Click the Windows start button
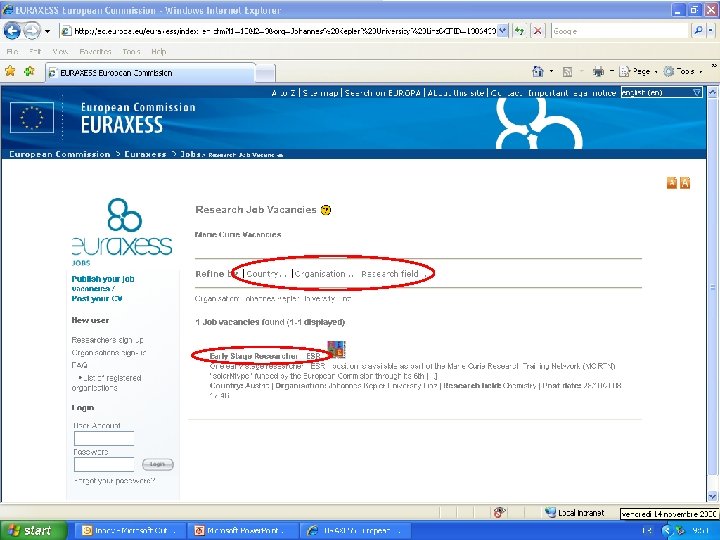The width and height of the screenshot is (720, 540). pos(33,530)
